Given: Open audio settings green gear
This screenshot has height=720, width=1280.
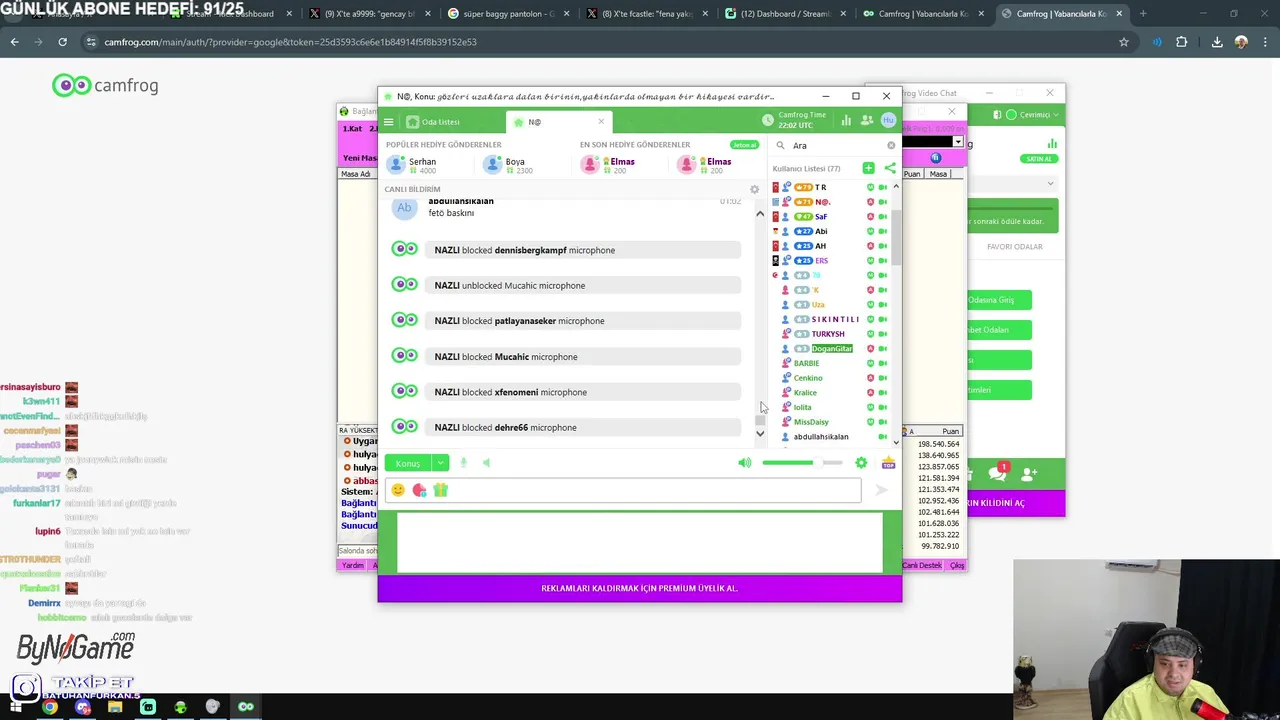Looking at the screenshot, I should tap(861, 463).
